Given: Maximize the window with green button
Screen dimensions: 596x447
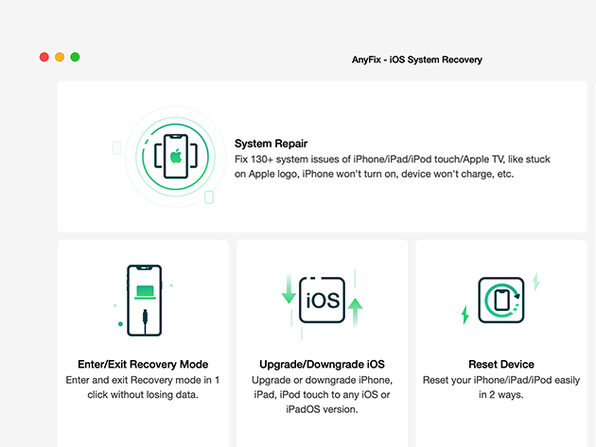Looking at the screenshot, I should pos(75,57).
